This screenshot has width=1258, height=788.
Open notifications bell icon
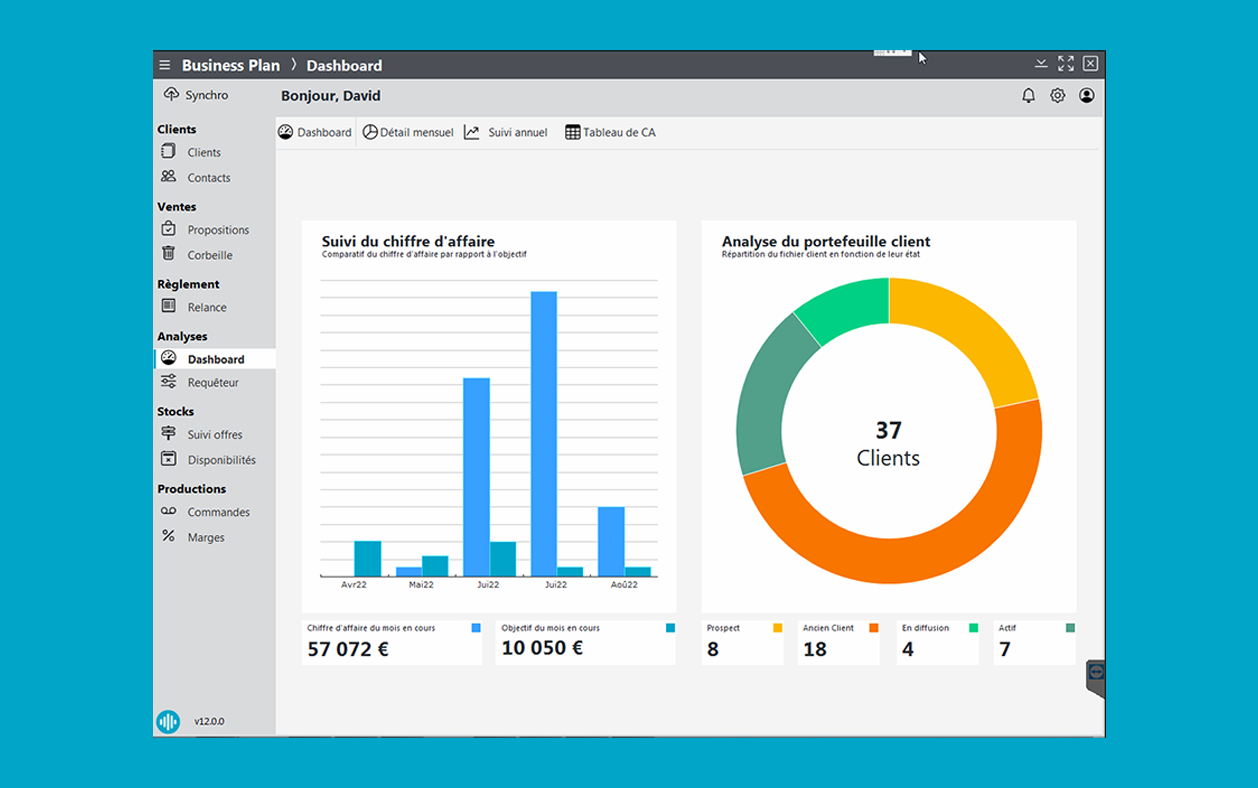coord(1028,96)
